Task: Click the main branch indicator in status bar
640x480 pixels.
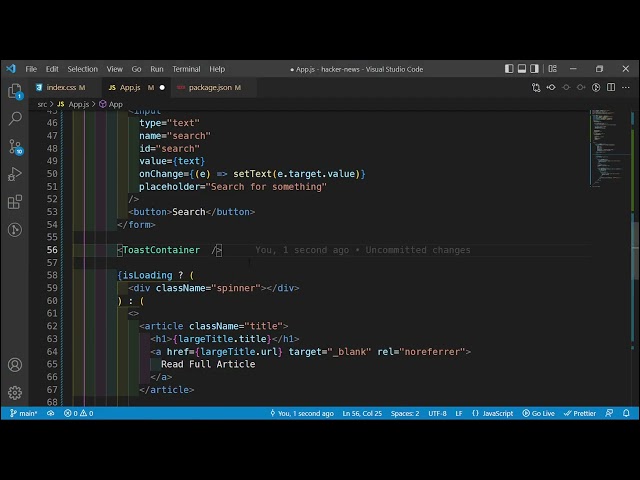Action: pyautogui.click(x=24, y=413)
